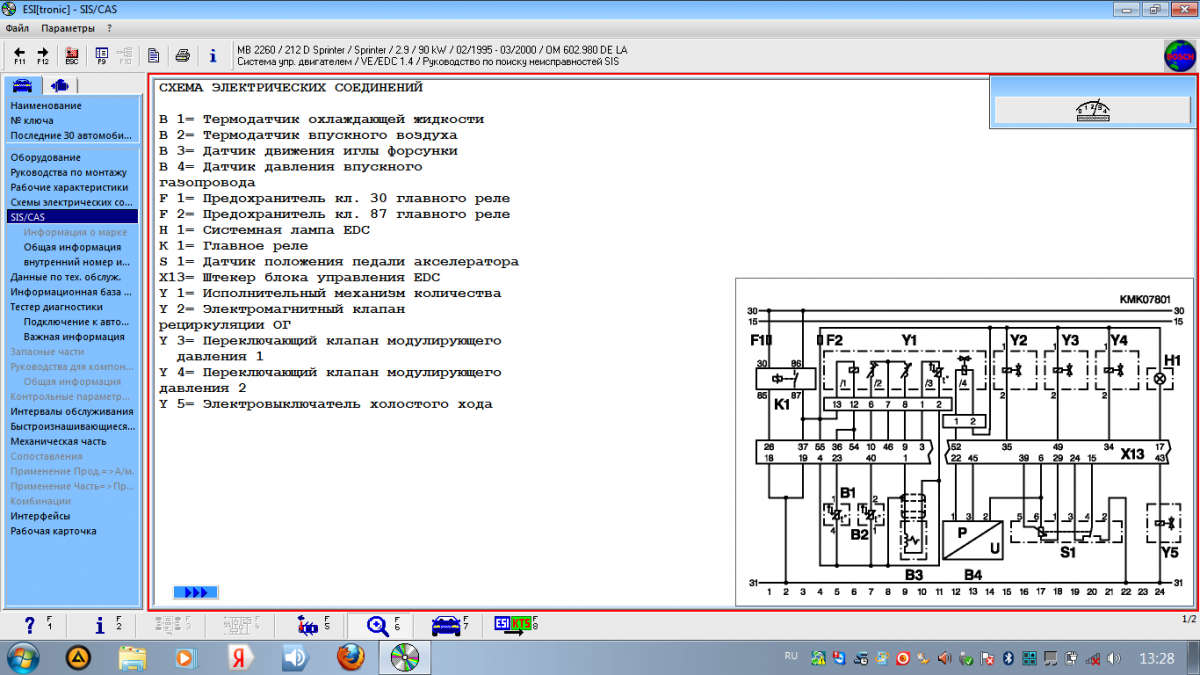Viewport: 1200px width, 675px height.
Task: Click the line 'K 1= Главное реле'
Action: (x=233, y=246)
